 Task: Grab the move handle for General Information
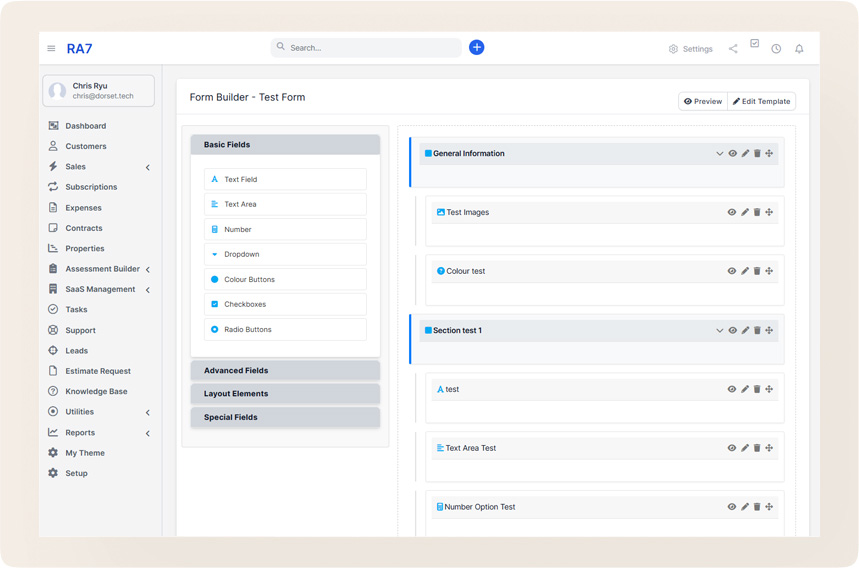coord(769,153)
